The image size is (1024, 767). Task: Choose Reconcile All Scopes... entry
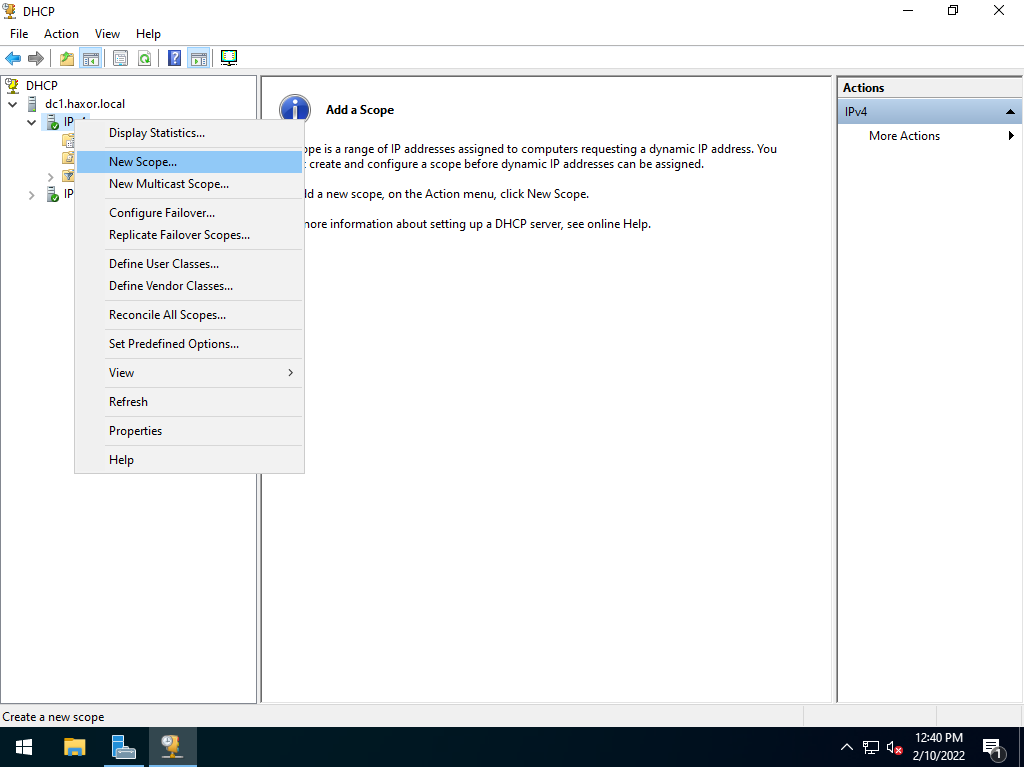189,315
